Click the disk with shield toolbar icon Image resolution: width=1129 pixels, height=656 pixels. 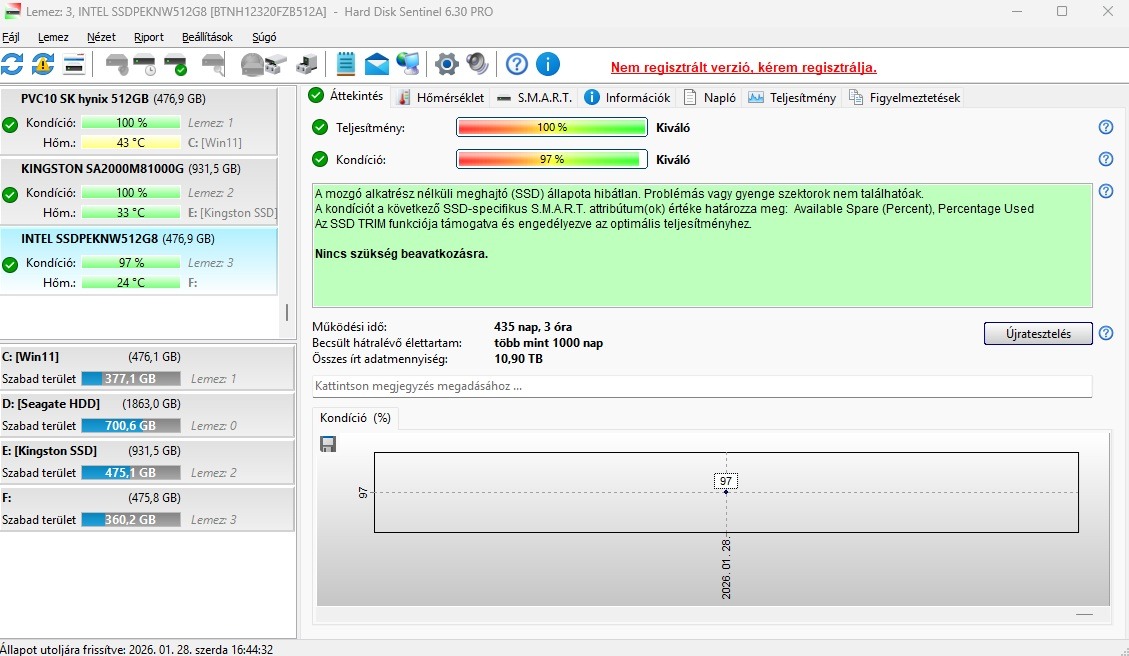[117, 65]
